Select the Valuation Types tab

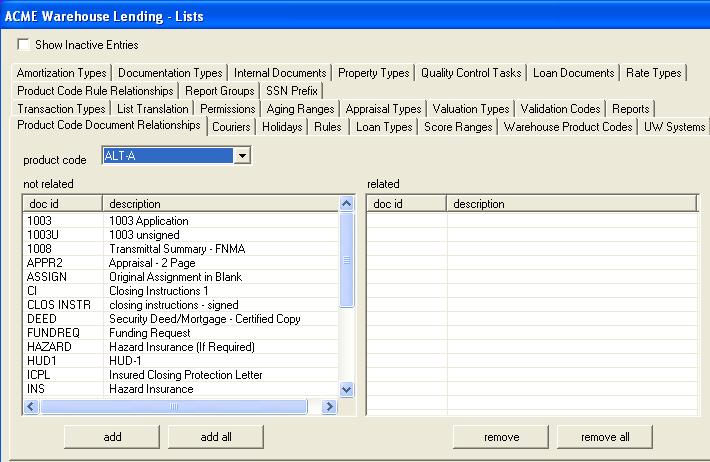click(x=471, y=109)
